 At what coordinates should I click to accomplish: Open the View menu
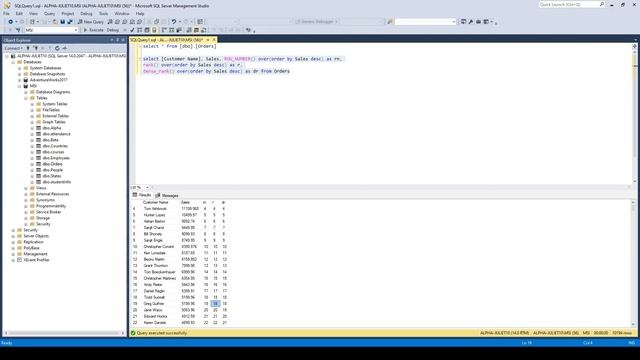pyautogui.click(x=33, y=13)
